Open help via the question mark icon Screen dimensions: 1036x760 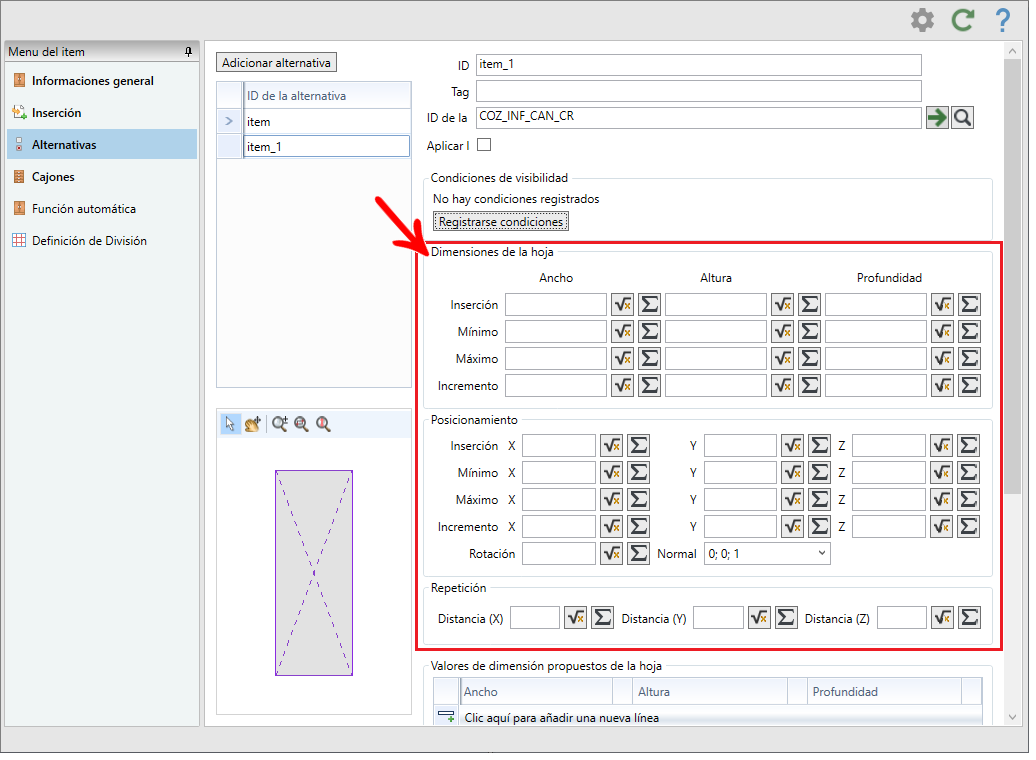coord(1002,20)
